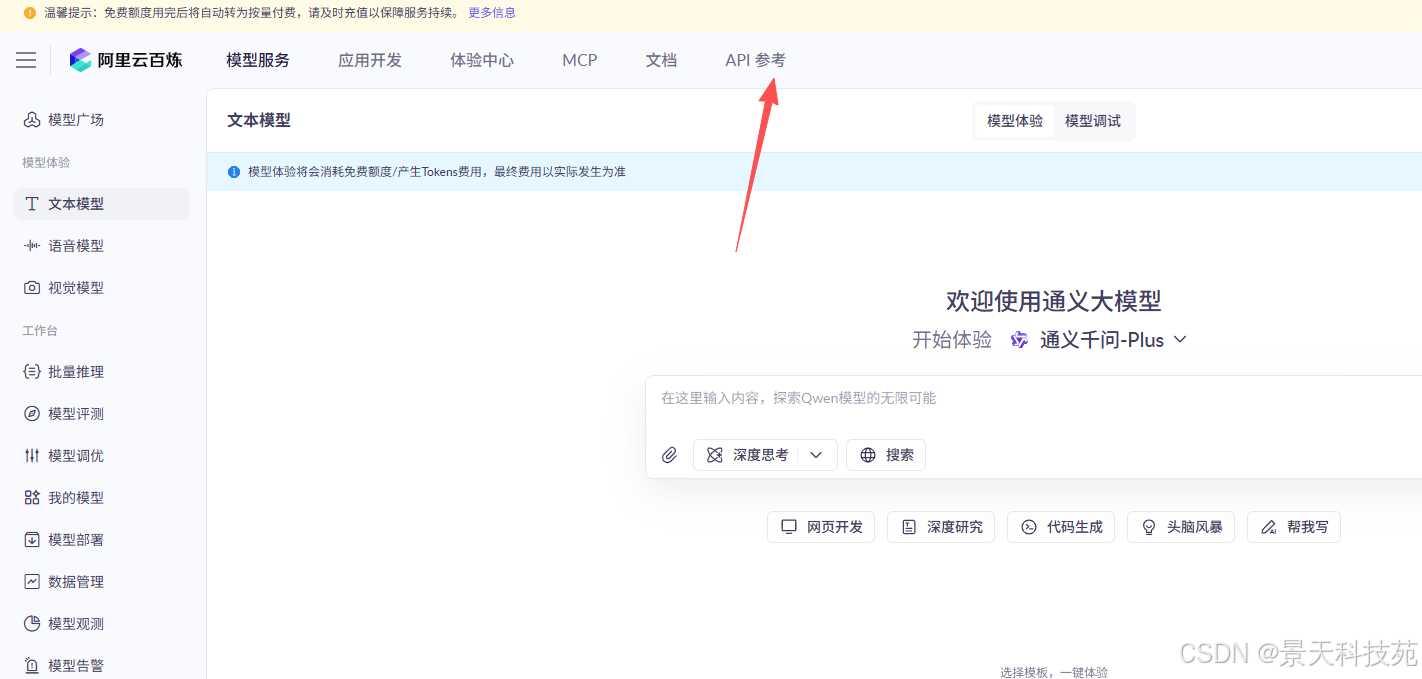Click the paperclip attachment icon
Viewport: 1422px width, 679px height.
(670, 455)
